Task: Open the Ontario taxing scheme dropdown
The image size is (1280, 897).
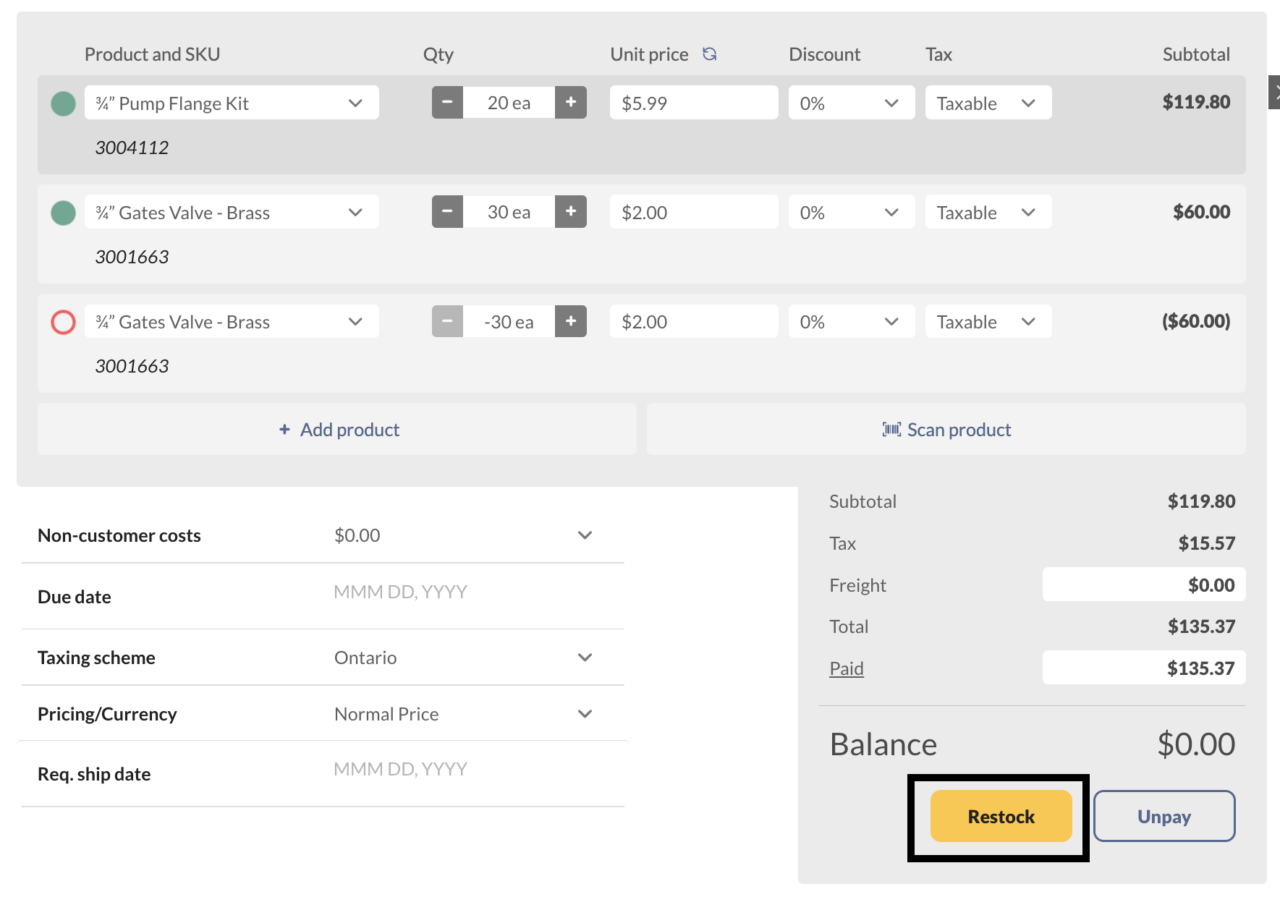Action: 585,657
